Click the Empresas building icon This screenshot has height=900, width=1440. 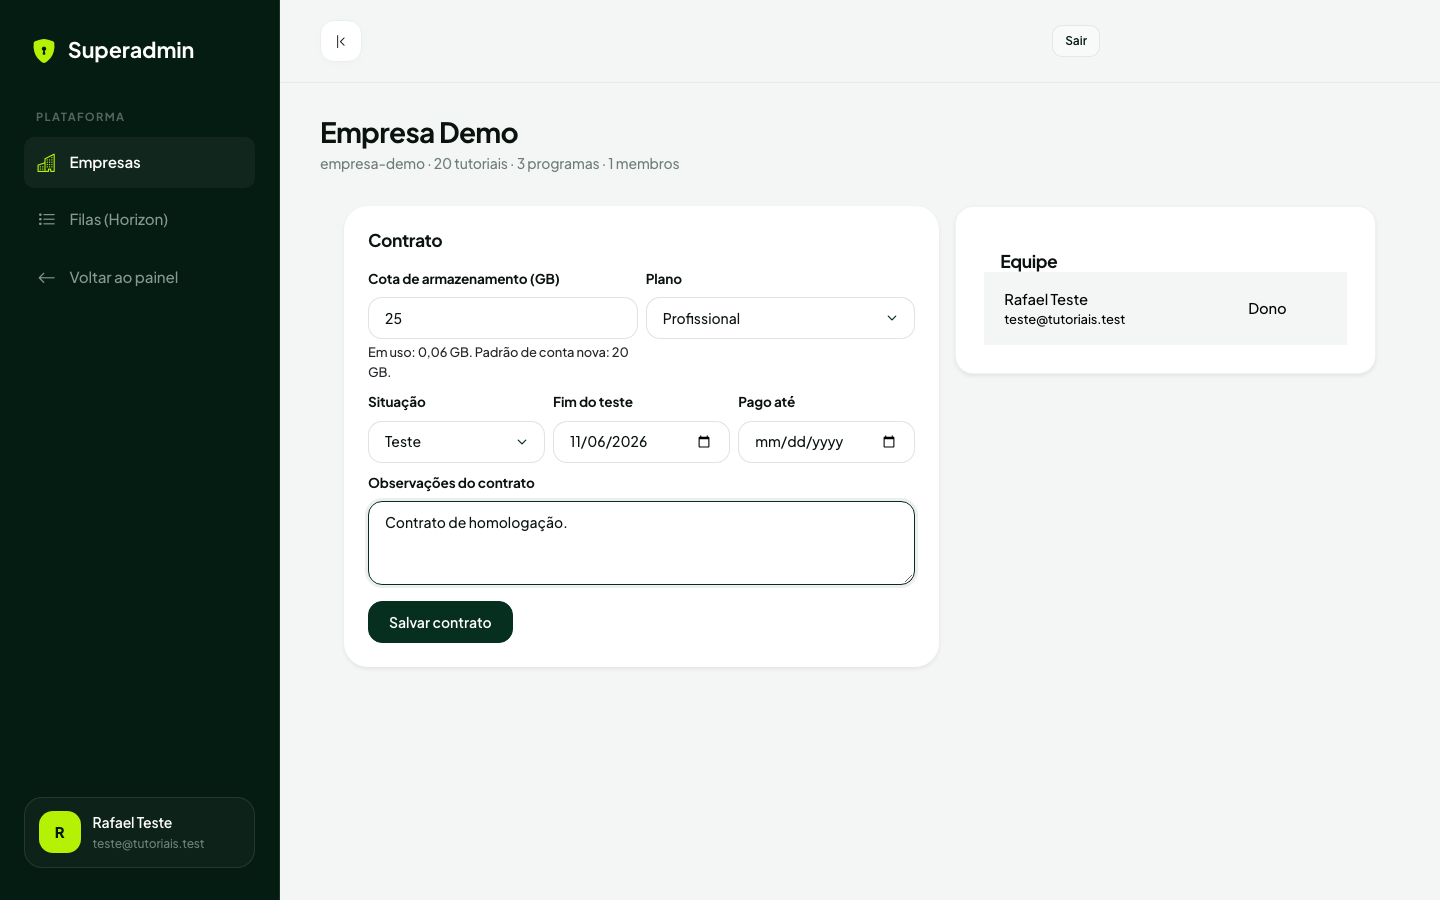[46, 163]
